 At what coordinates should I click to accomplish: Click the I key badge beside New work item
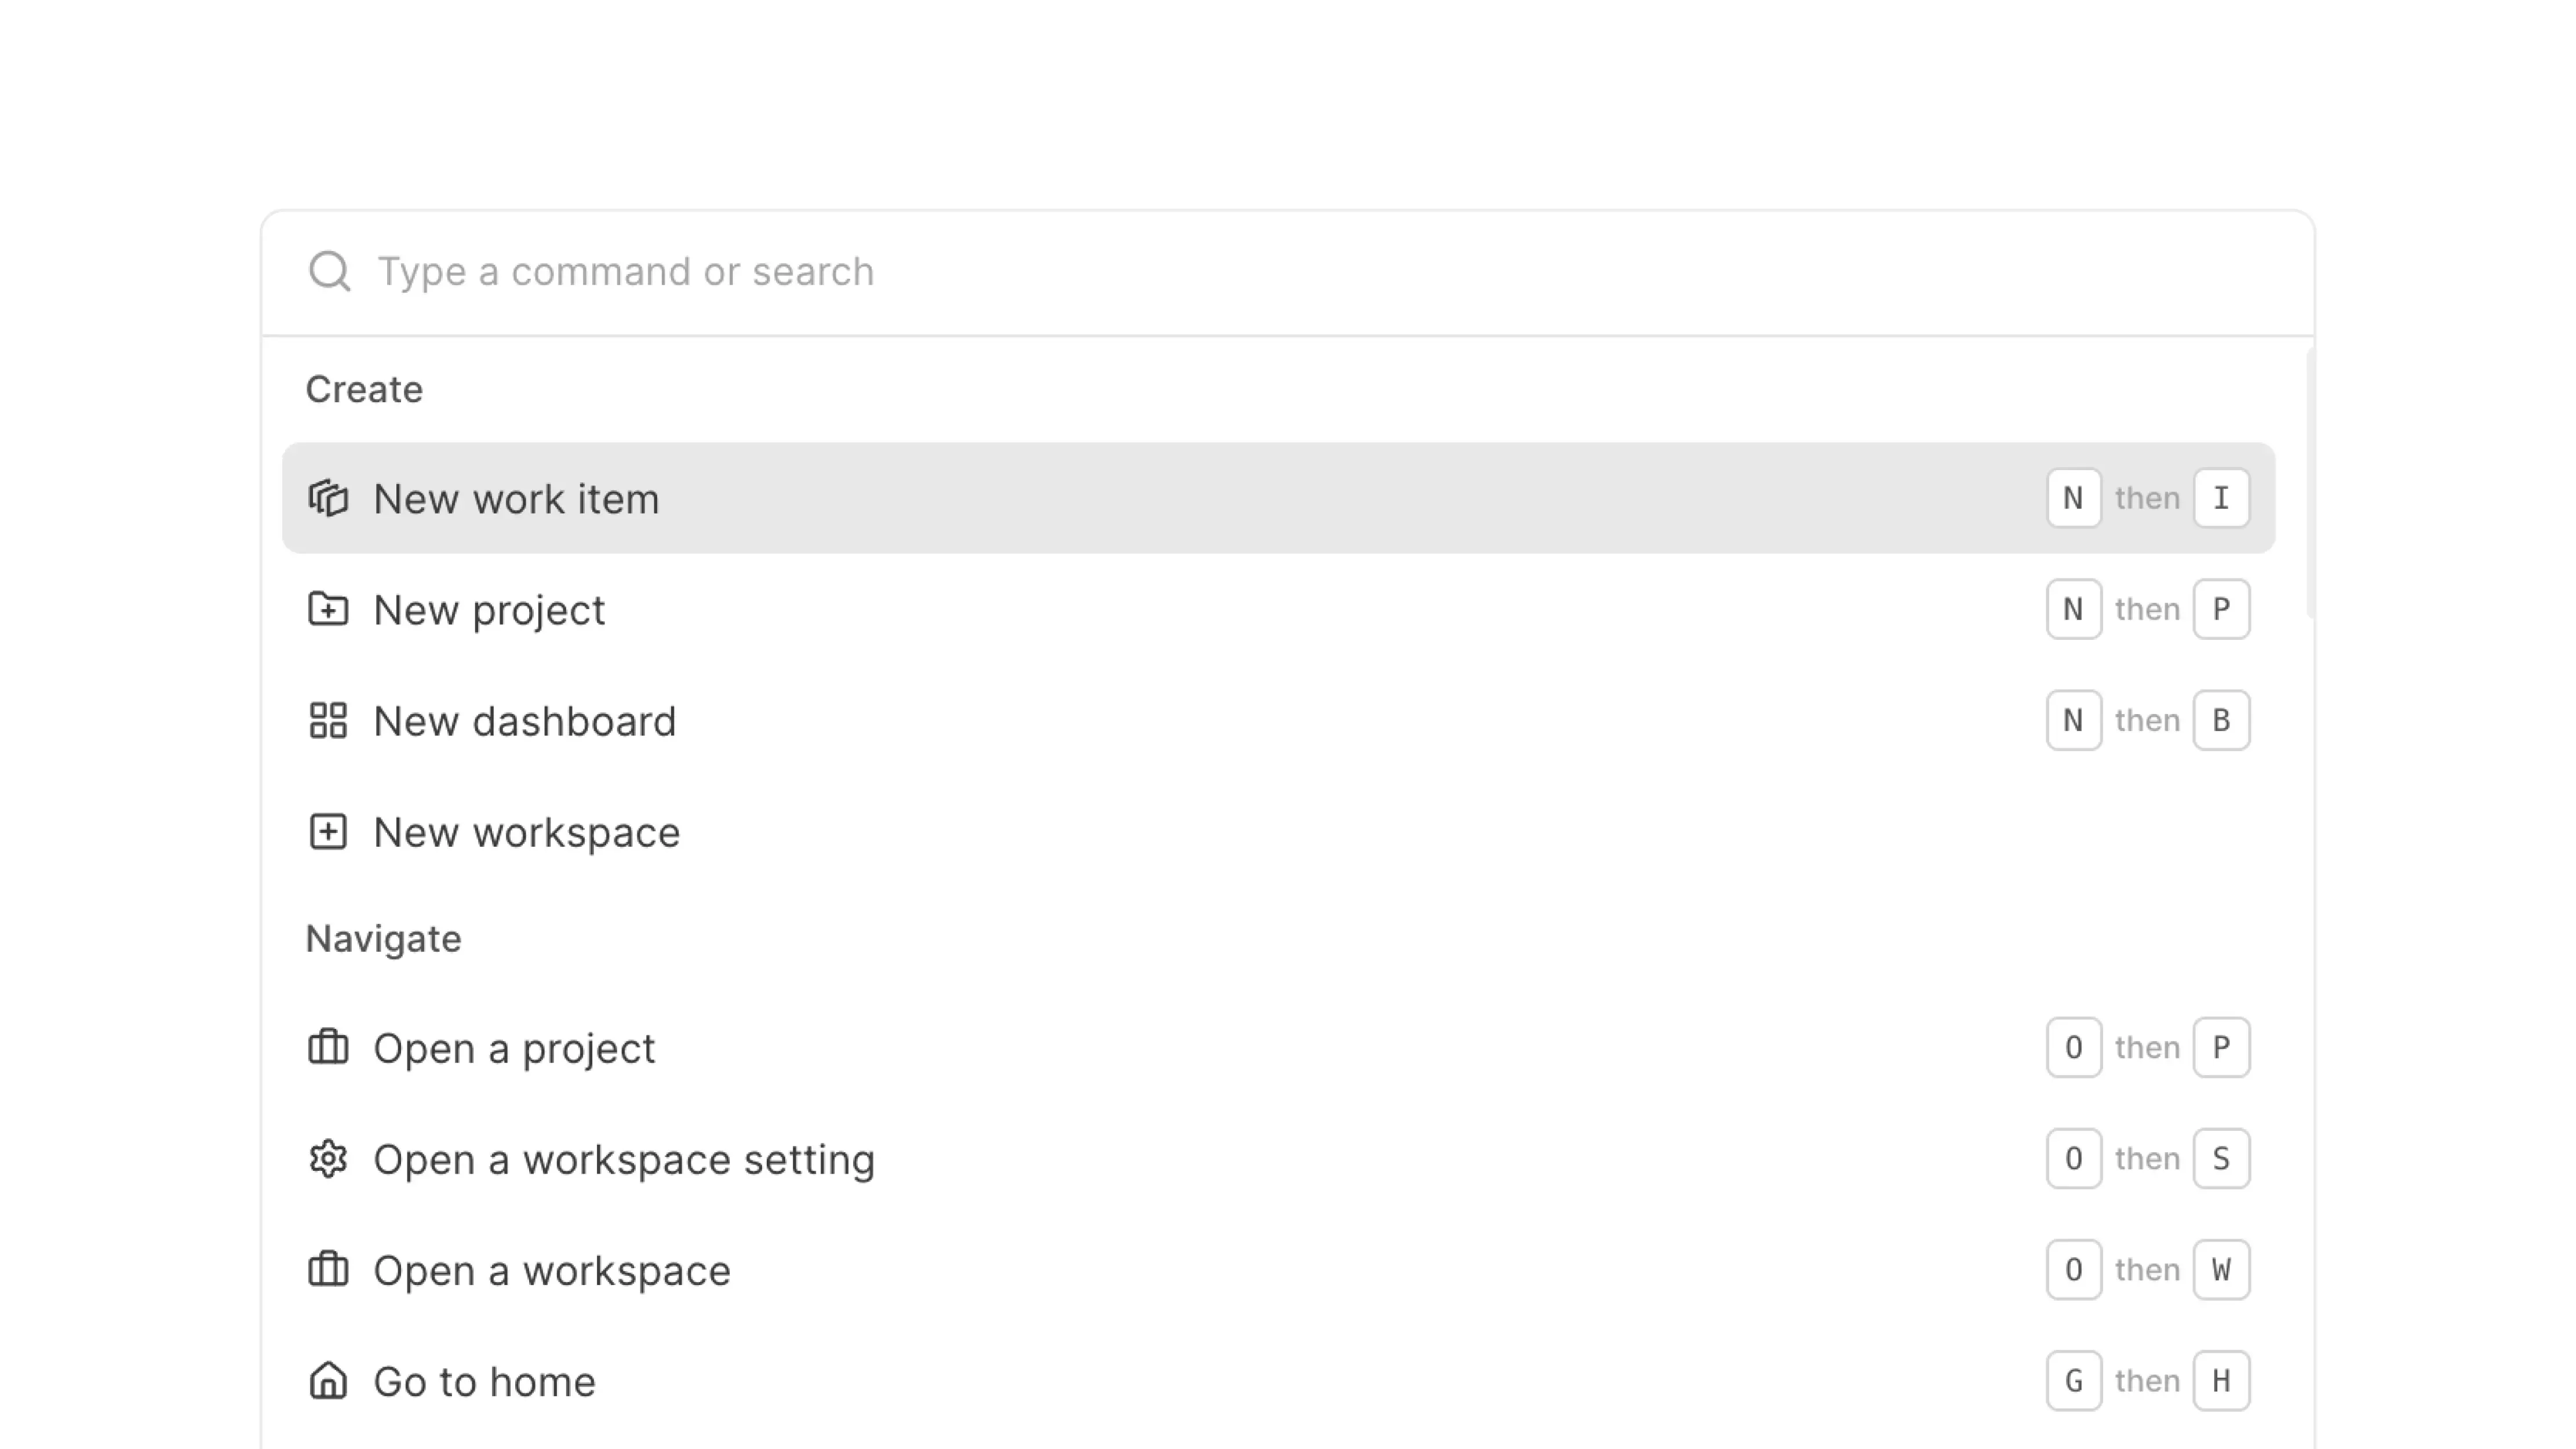click(x=2222, y=497)
